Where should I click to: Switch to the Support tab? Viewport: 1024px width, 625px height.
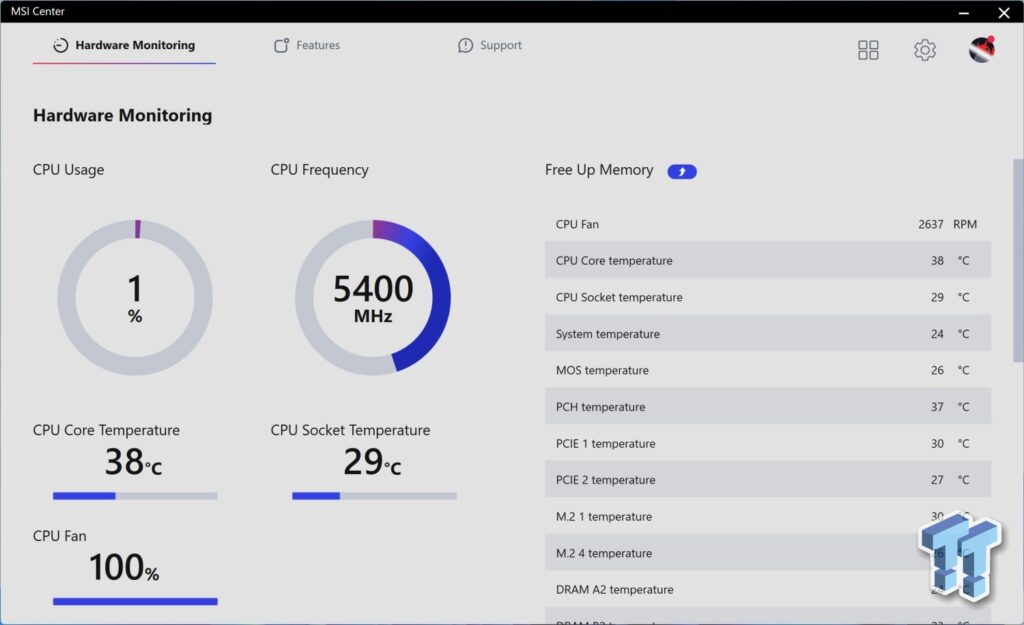490,45
